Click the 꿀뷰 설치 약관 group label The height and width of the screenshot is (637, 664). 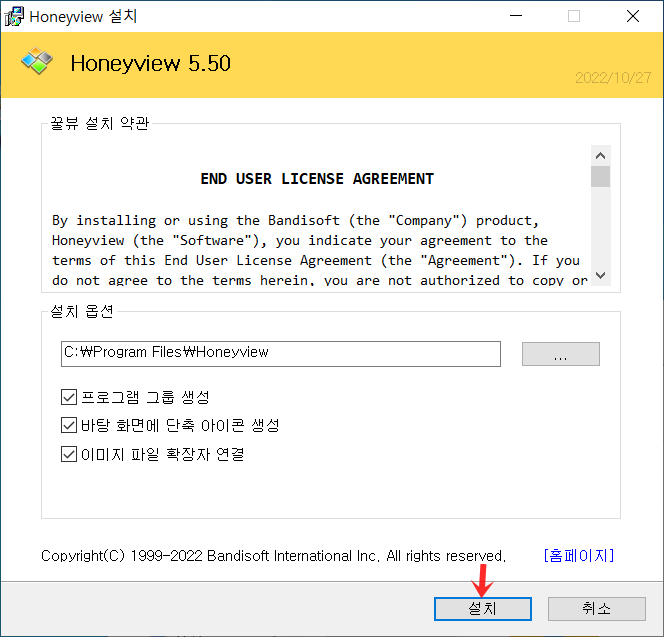100,123
